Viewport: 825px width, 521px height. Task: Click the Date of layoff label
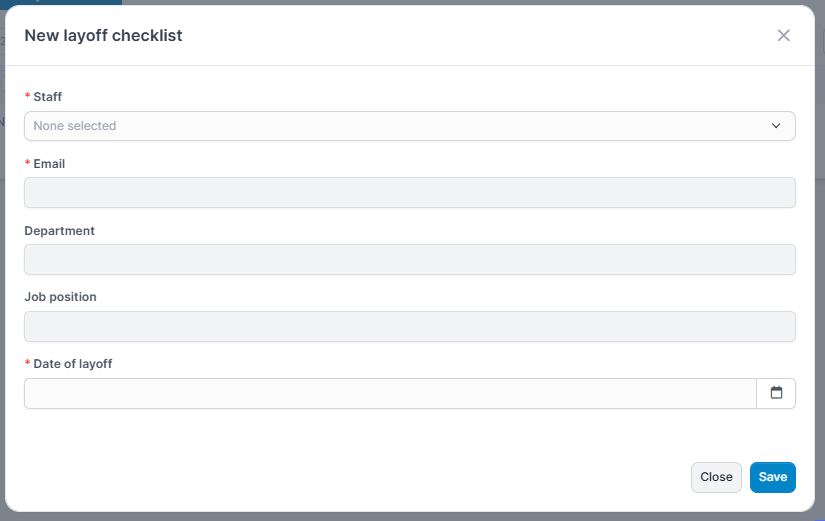click(x=73, y=364)
